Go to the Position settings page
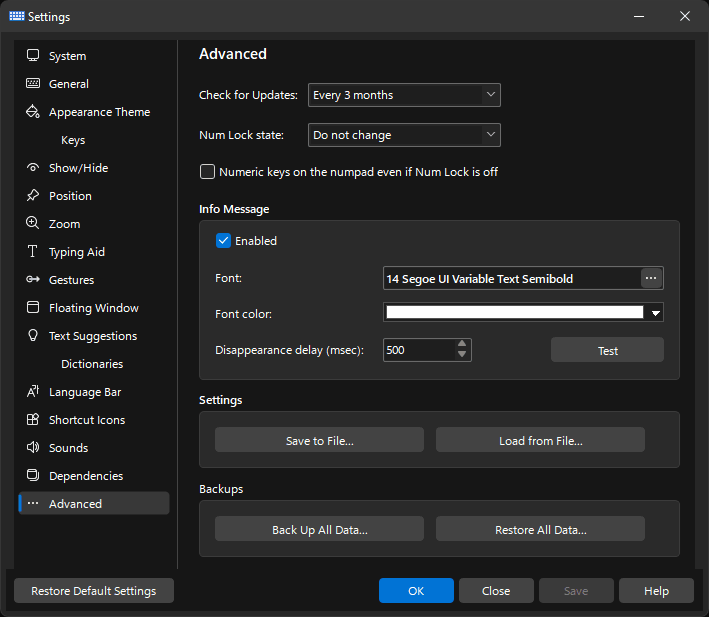Screen dimensions: 709x617 (x=94, y=196)
